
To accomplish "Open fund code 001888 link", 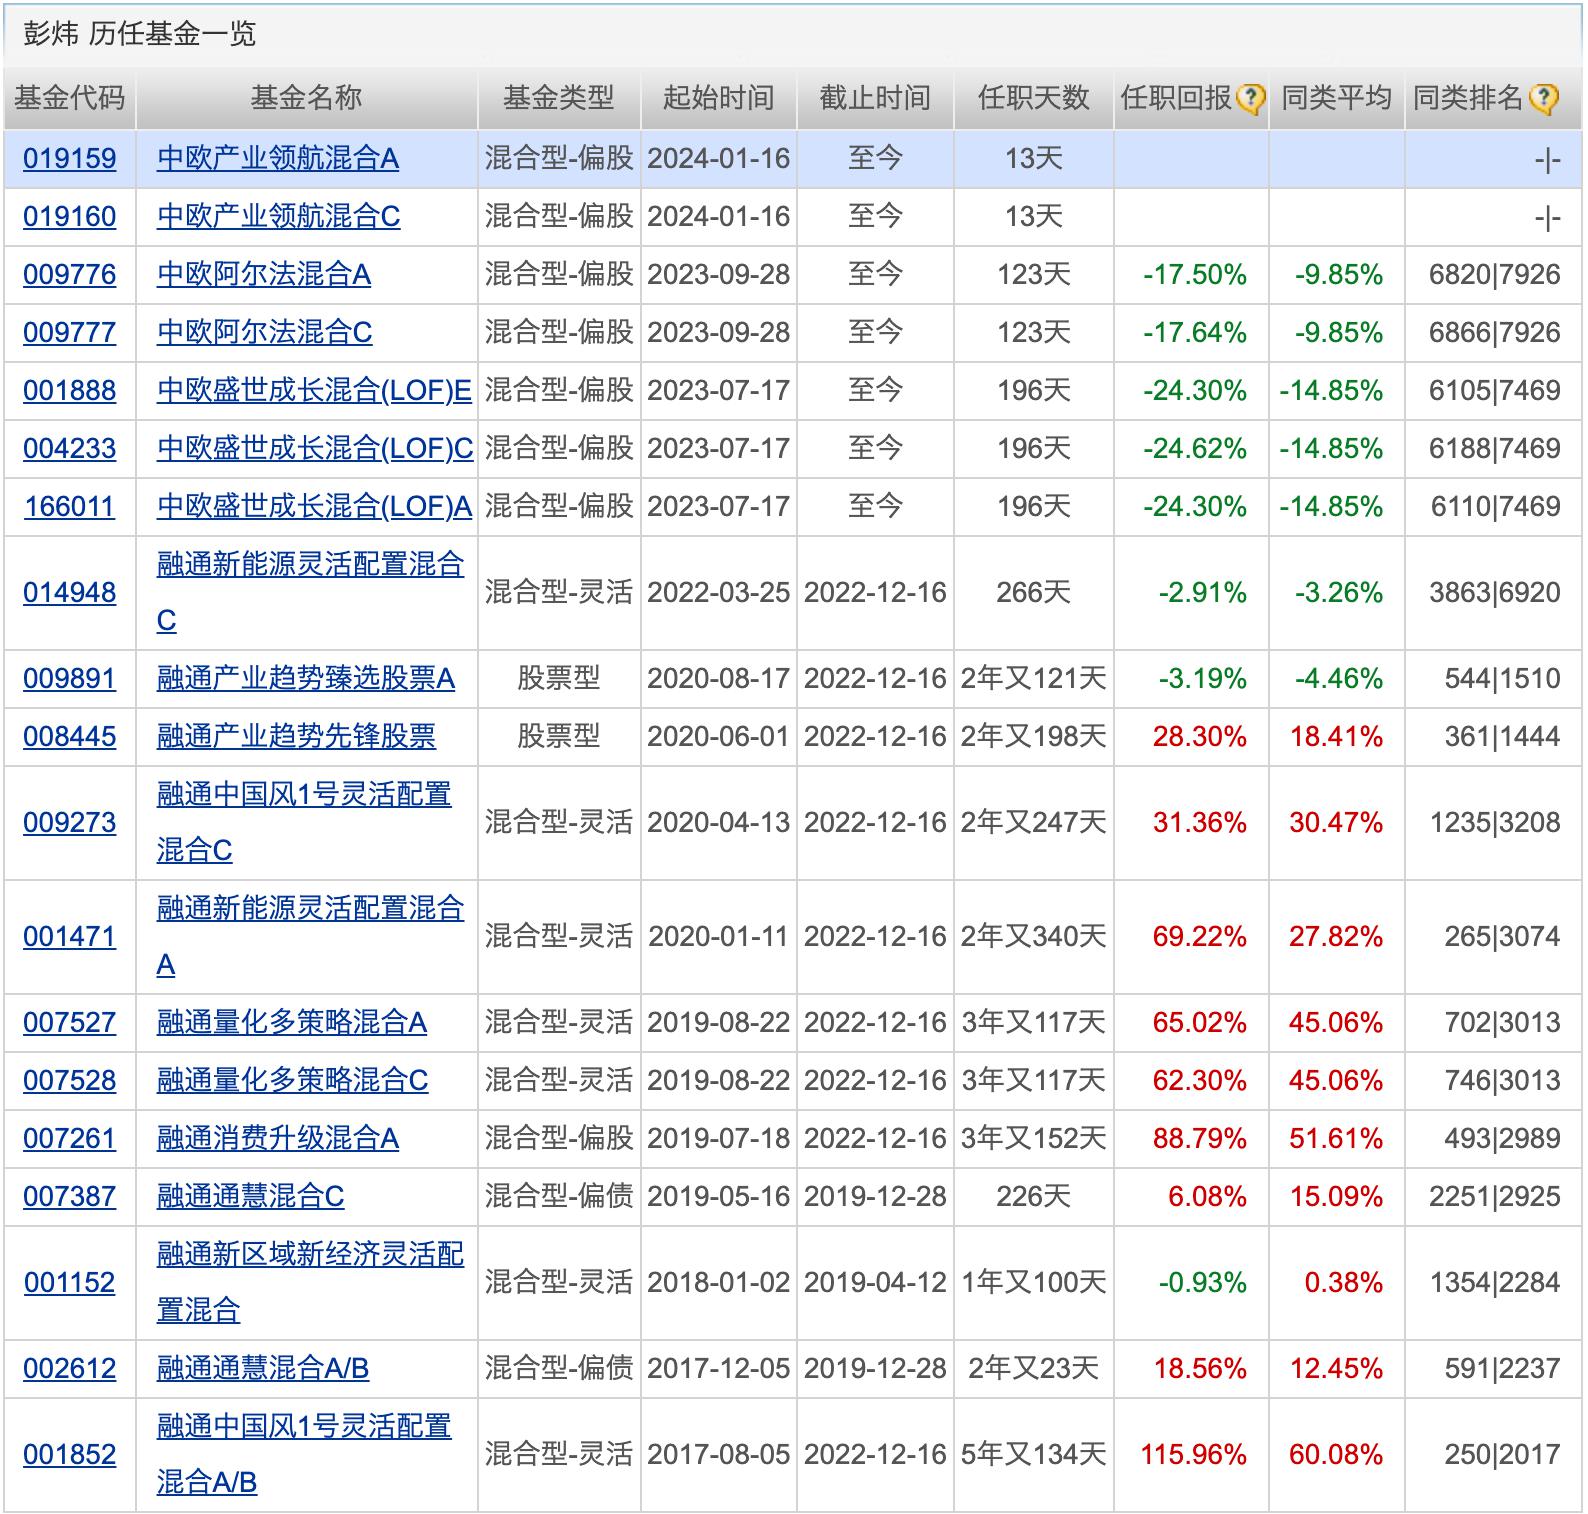I will tap(69, 391).
